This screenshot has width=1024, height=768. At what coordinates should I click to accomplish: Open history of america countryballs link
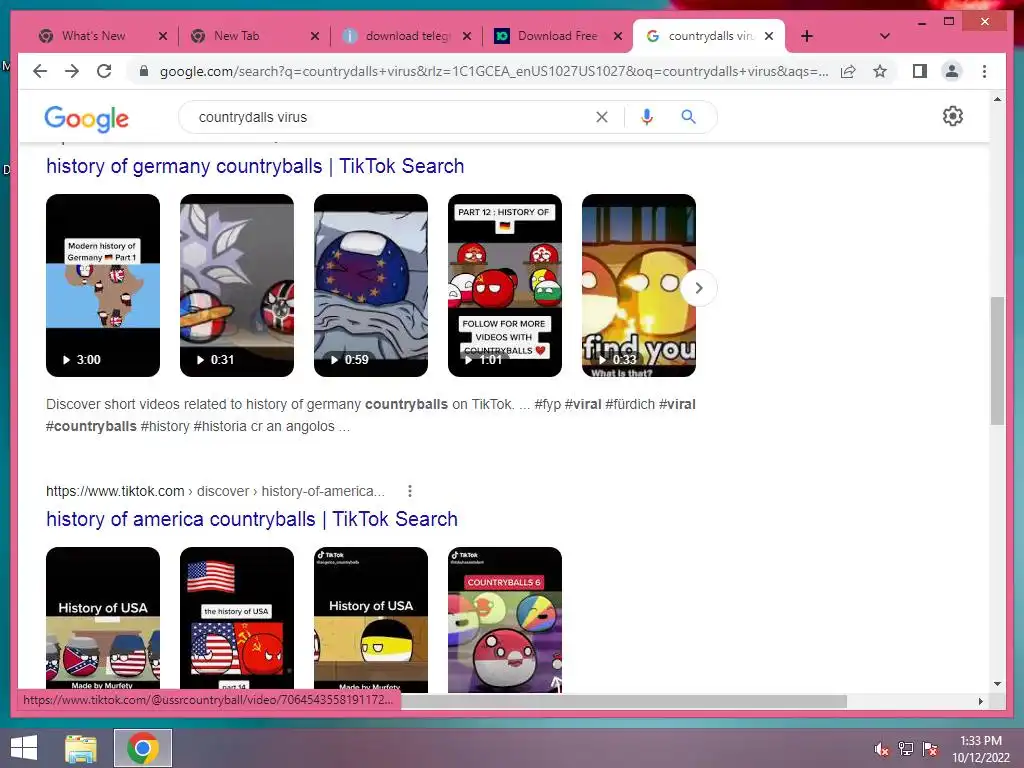251,519
